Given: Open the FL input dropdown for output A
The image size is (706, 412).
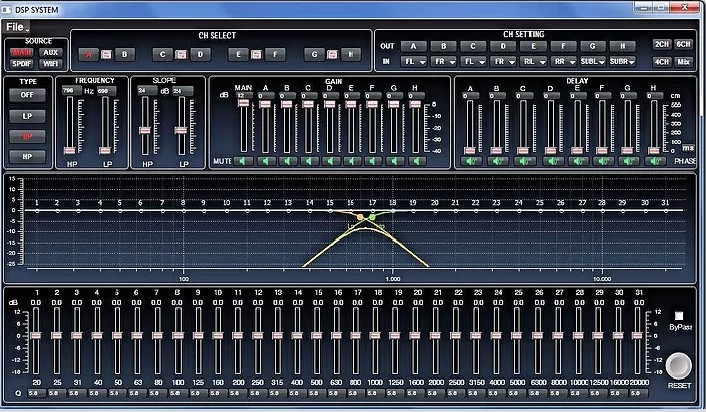Looking at the screenshot, I should 414,61.
